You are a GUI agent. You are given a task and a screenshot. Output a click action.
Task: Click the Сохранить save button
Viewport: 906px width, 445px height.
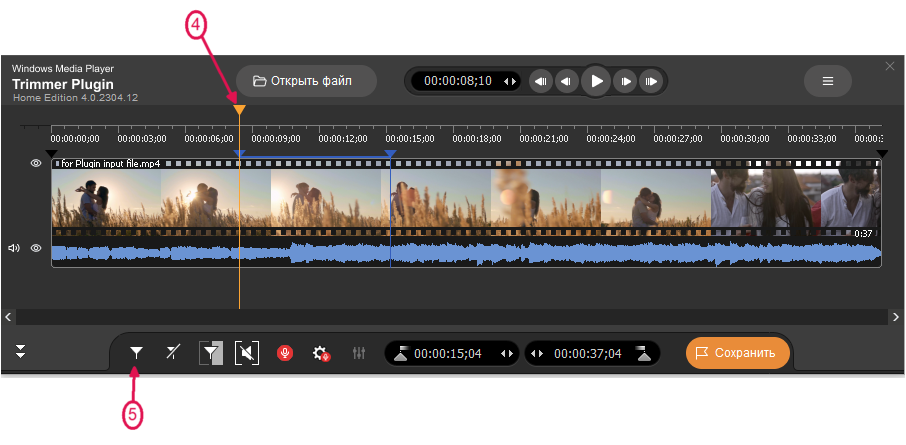tap(738, 353)
